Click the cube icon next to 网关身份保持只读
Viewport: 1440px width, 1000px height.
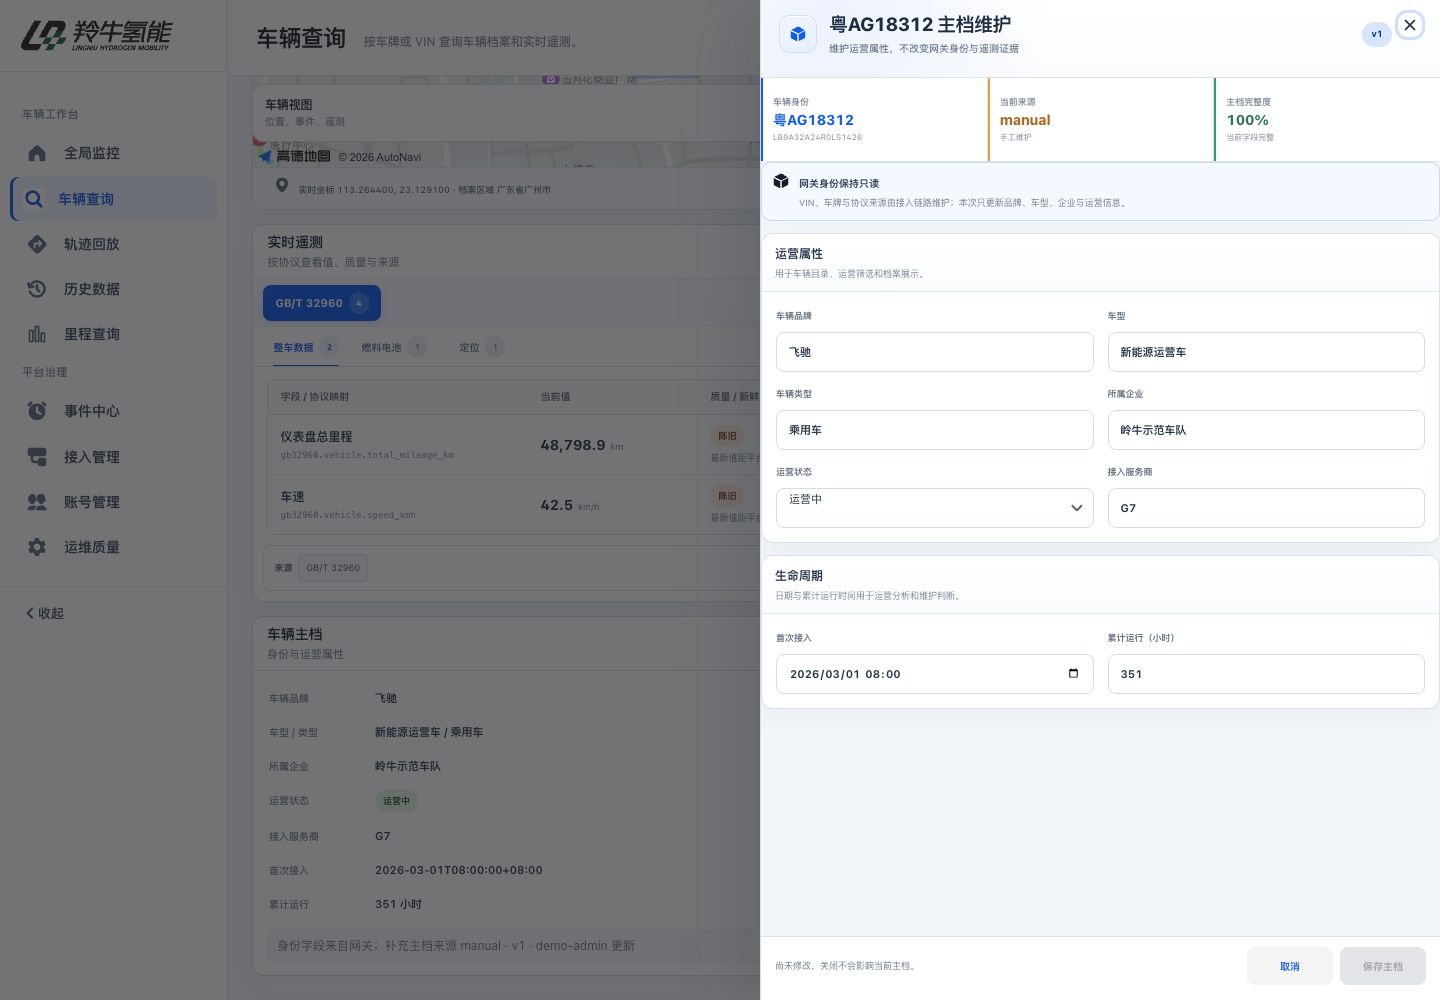pos(781,181)
